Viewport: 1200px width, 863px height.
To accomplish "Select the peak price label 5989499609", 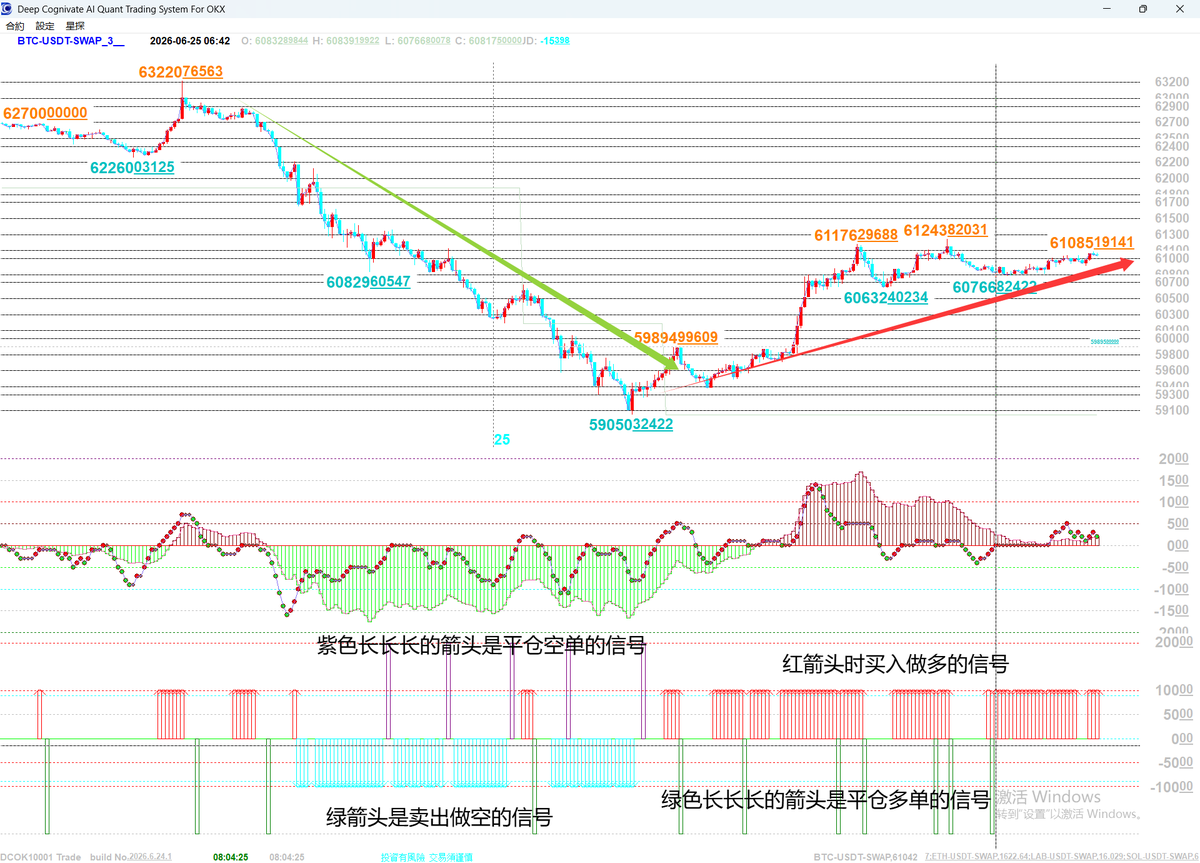I will 675,337.
